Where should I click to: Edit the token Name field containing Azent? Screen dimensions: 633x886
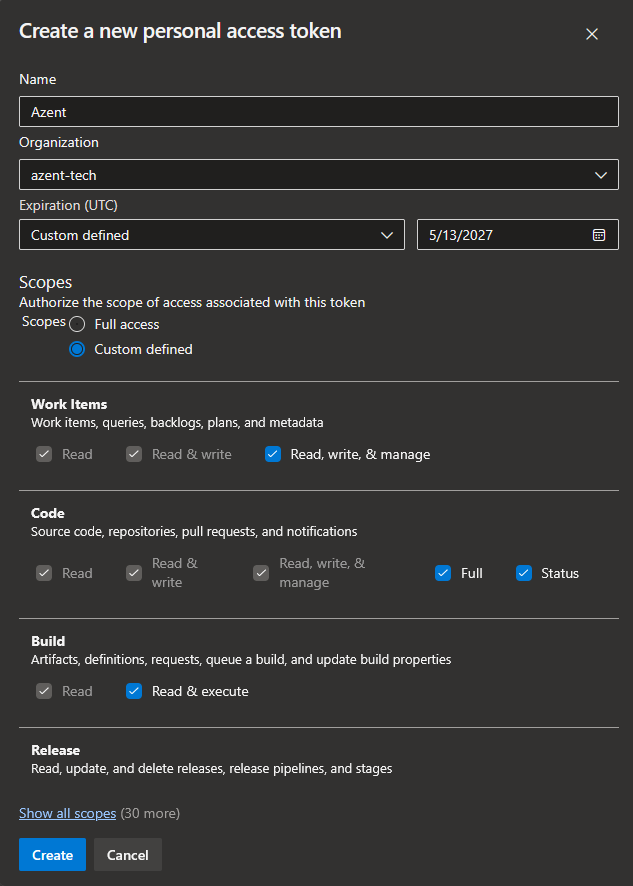[319, 112]
